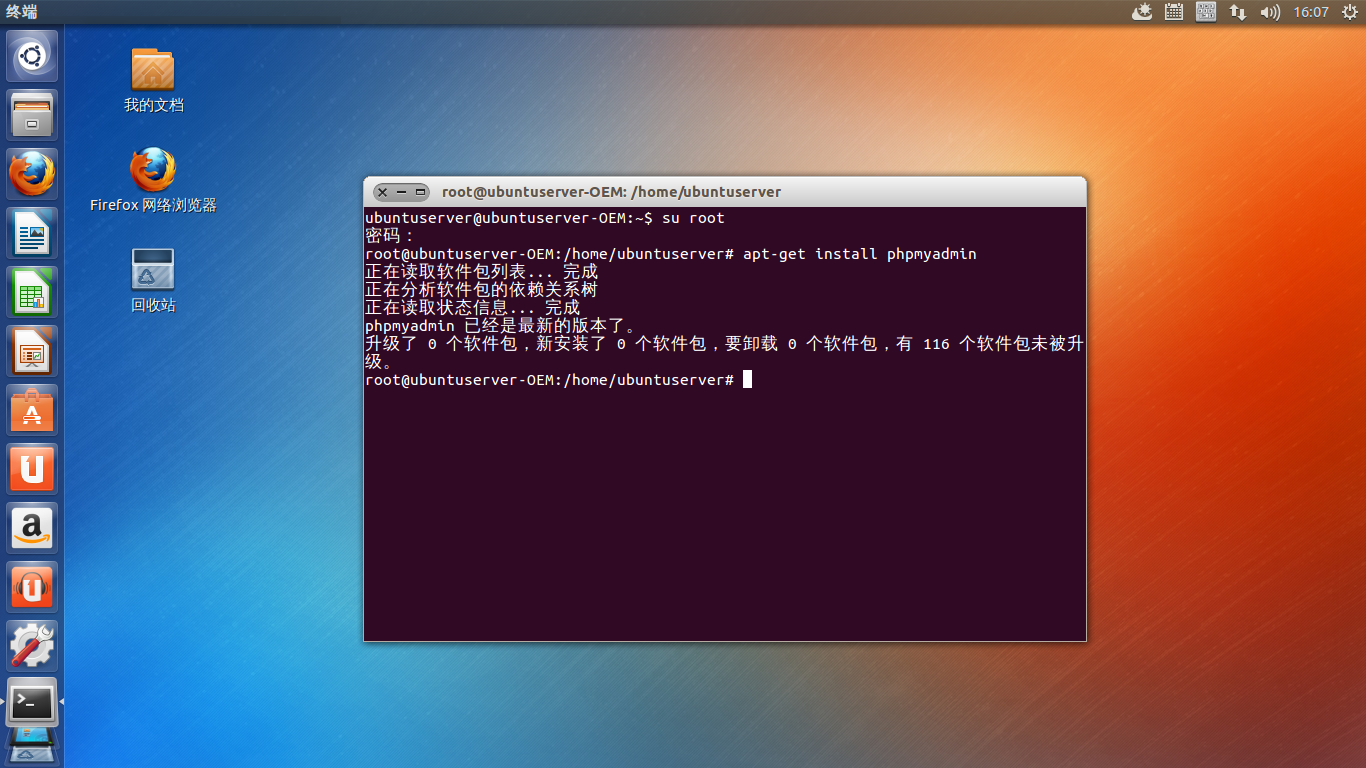
Task: Open the session power gear menu
Action: coord(1350,12)
